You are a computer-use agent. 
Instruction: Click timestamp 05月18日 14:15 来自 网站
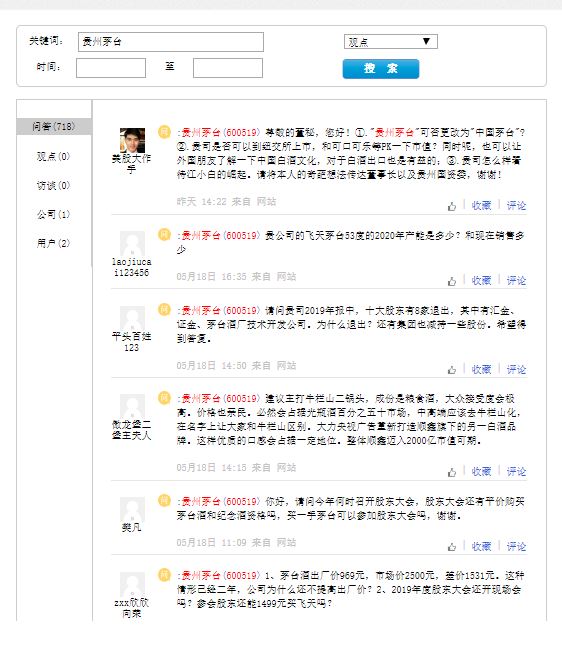coord(236,468)
